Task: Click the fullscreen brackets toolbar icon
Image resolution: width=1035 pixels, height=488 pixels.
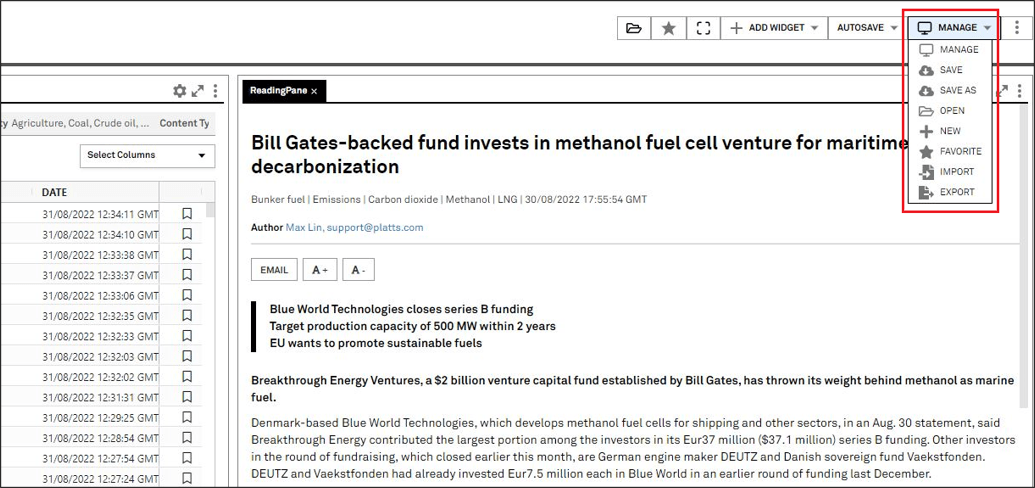Action: tap(704, 28)
